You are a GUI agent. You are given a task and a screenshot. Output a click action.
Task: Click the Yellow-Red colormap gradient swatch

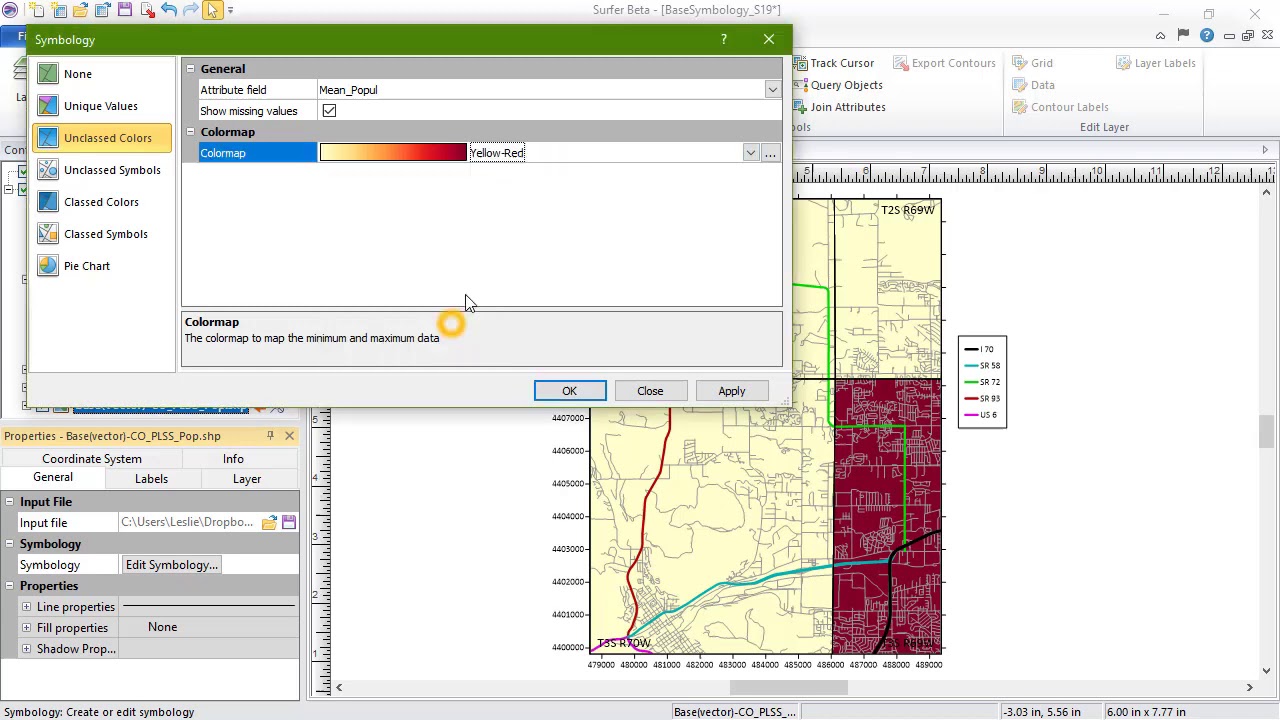pos(393,153)
